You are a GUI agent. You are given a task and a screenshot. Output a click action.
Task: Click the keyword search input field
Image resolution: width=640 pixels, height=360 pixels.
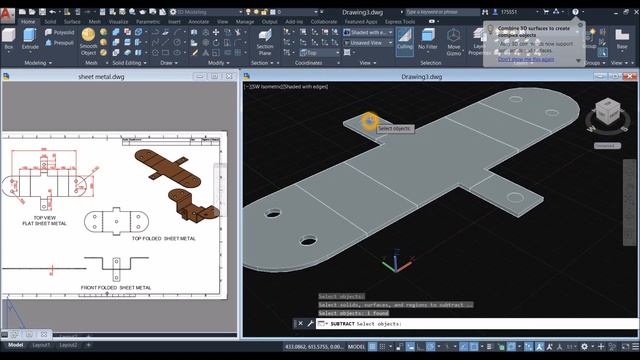click(442, 12)
